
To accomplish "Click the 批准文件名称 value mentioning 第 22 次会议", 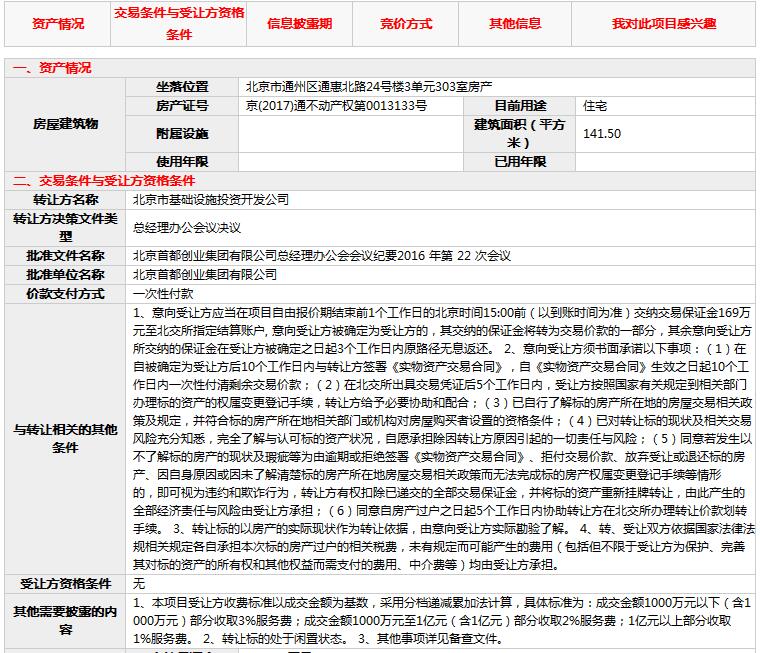I will pos(321,256).
